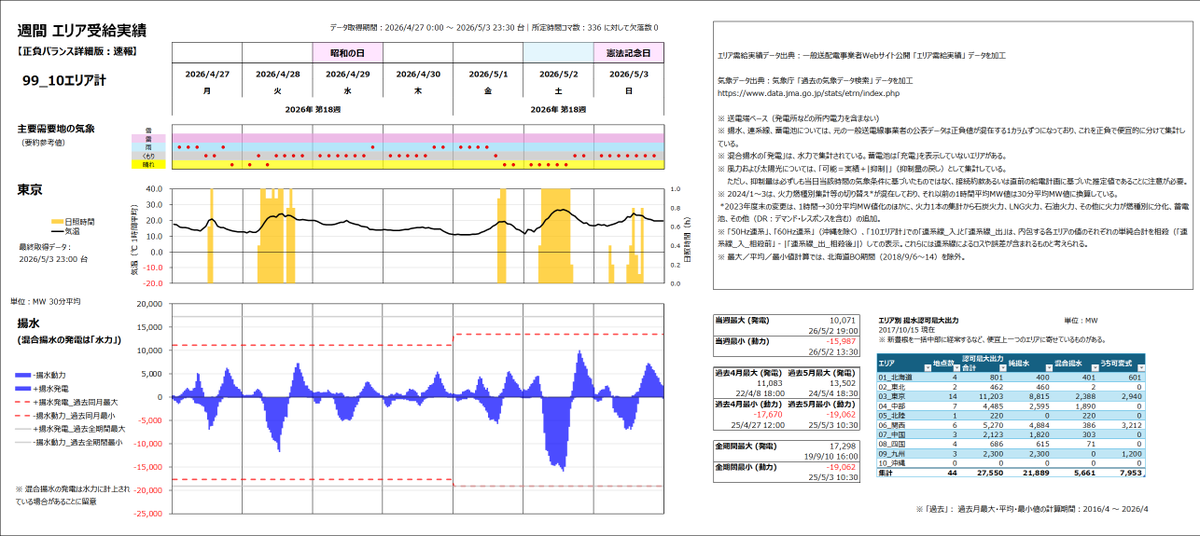Click the 昭和の日 holiday cell
The width and height of the screenshot is (1200, 536).
coord(347,52)
